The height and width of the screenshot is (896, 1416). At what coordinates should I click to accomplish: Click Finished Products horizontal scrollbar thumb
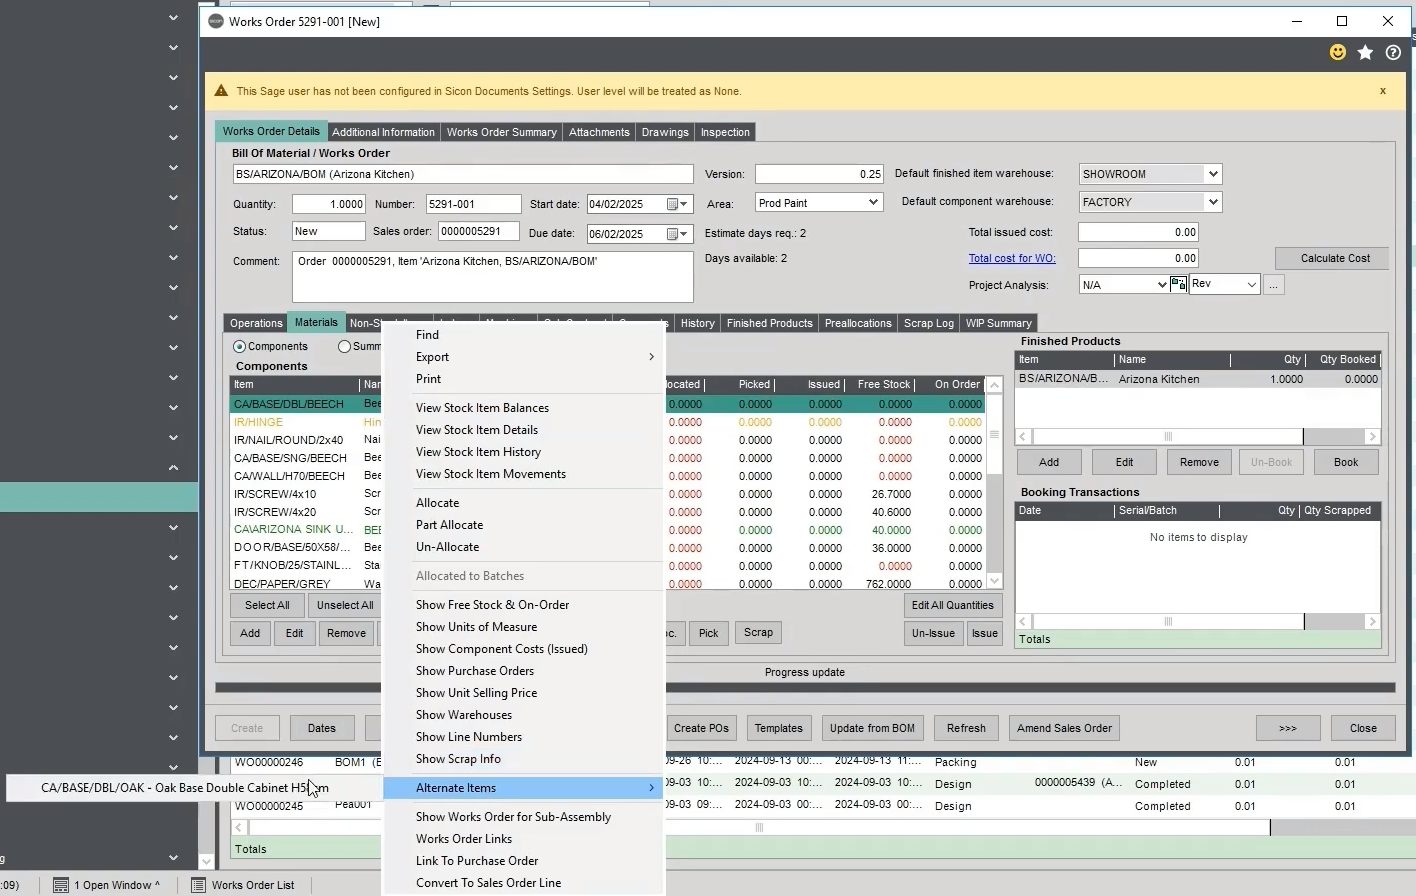(1168, 437)
